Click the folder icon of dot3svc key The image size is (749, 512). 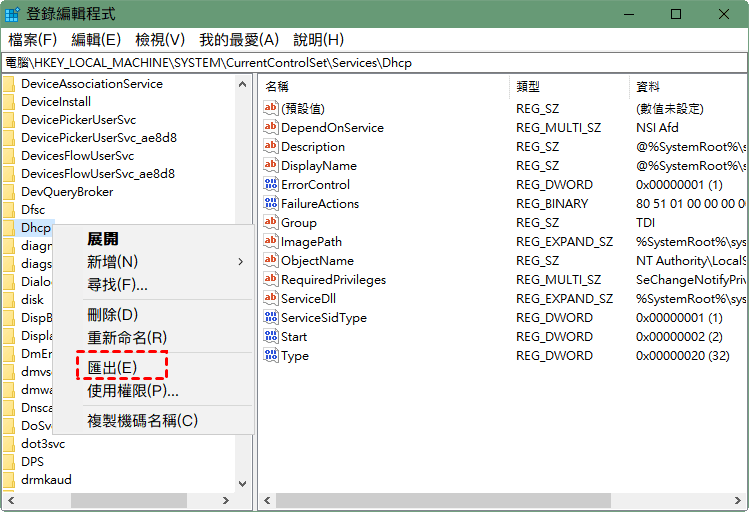9,444
